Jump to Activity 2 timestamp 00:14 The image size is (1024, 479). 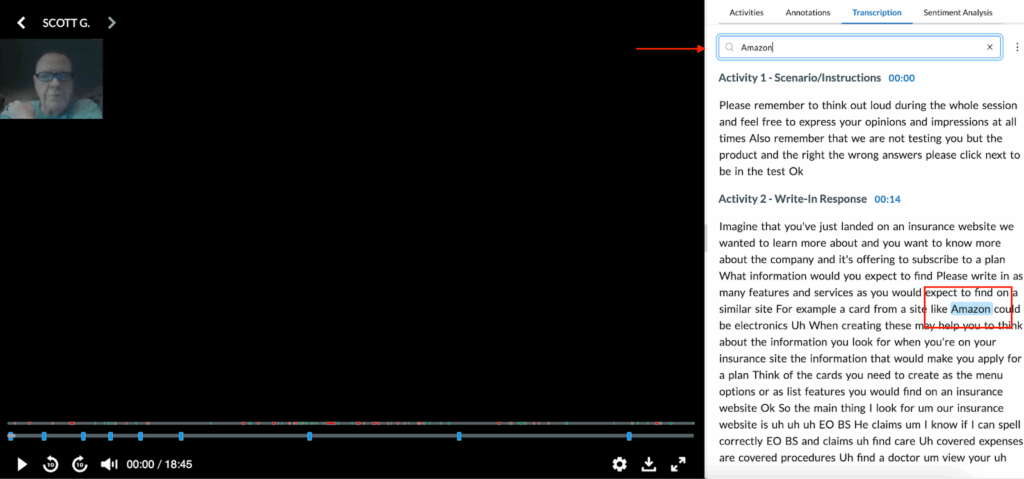coord(887,199)
